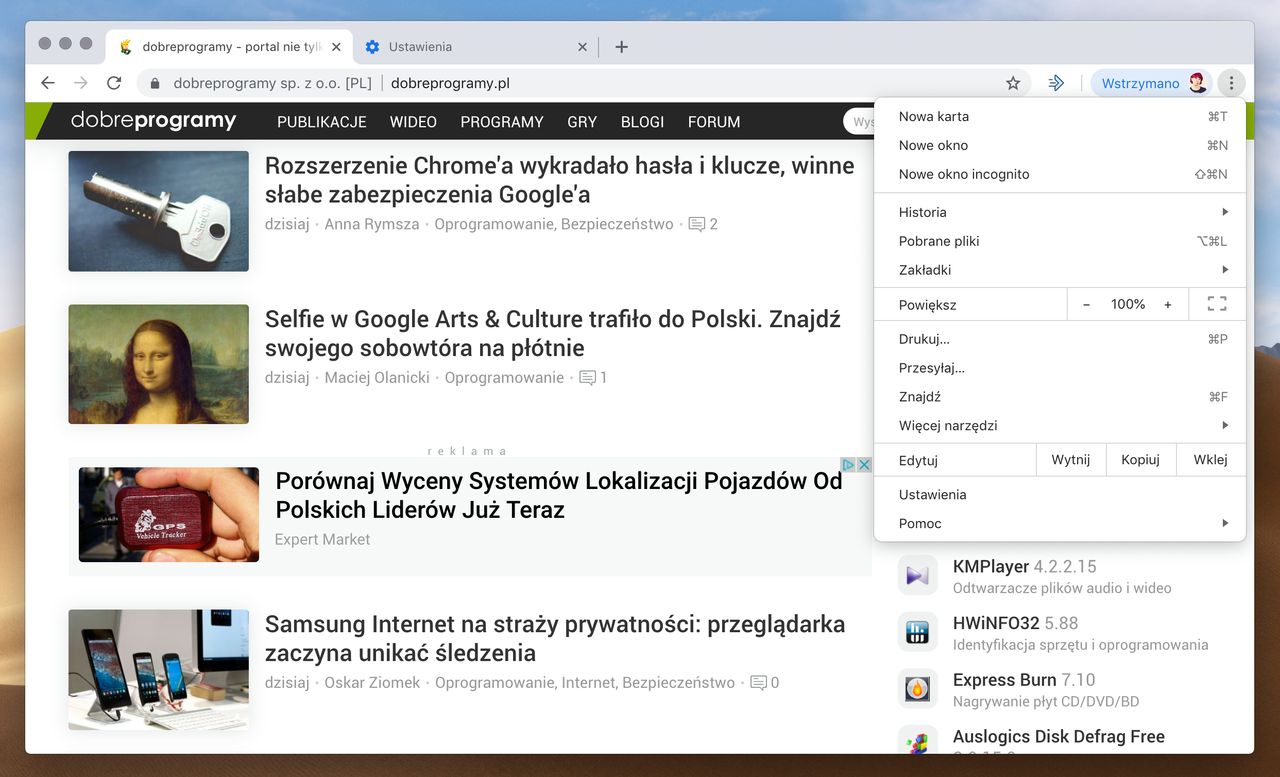Open the KMPlayer app icon
Viewport: 1280px width, 777px height.
click(x=917, y=575)
